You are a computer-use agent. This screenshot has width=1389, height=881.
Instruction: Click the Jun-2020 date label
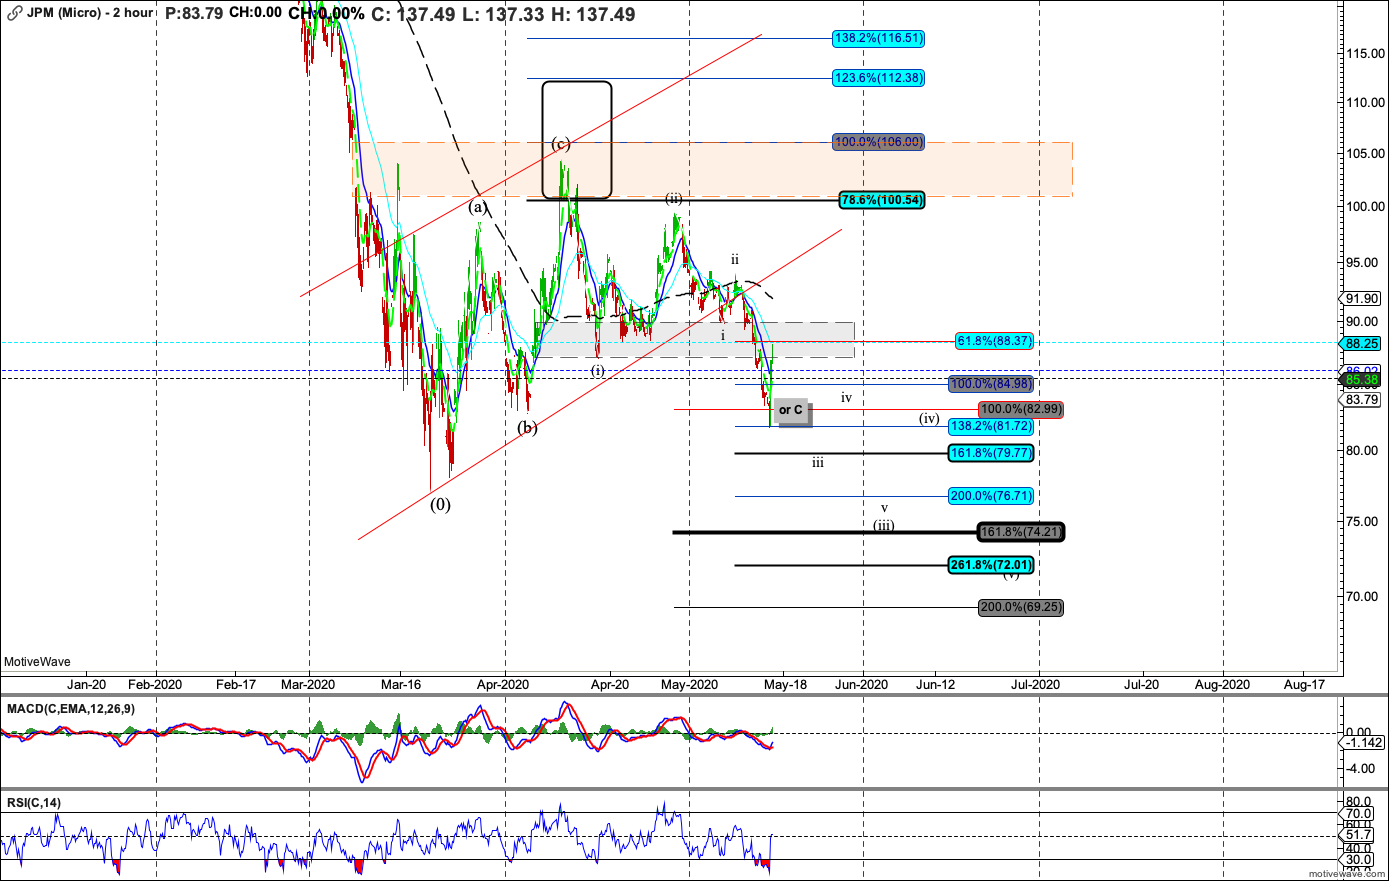pyautogui.click(x=861, y=684)
